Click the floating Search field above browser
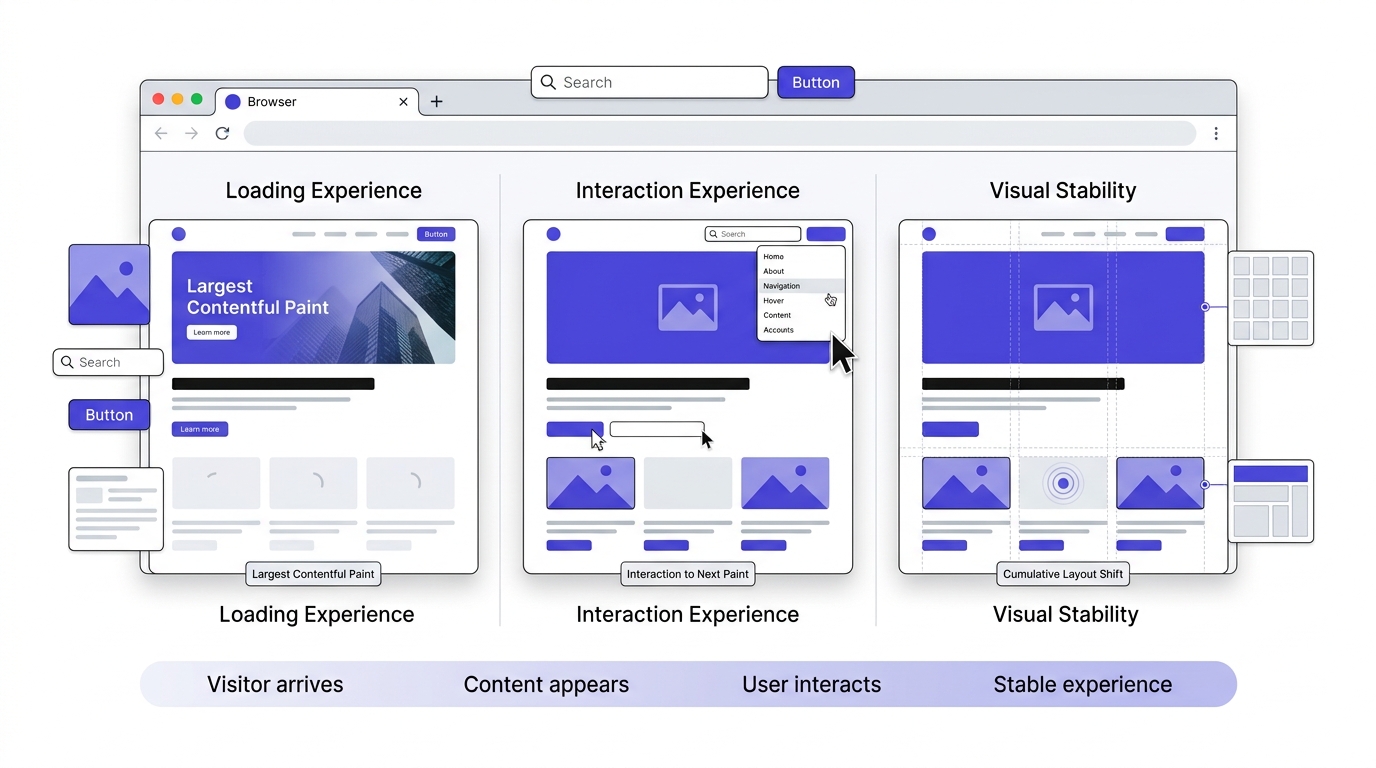 [x=650, y=82]
